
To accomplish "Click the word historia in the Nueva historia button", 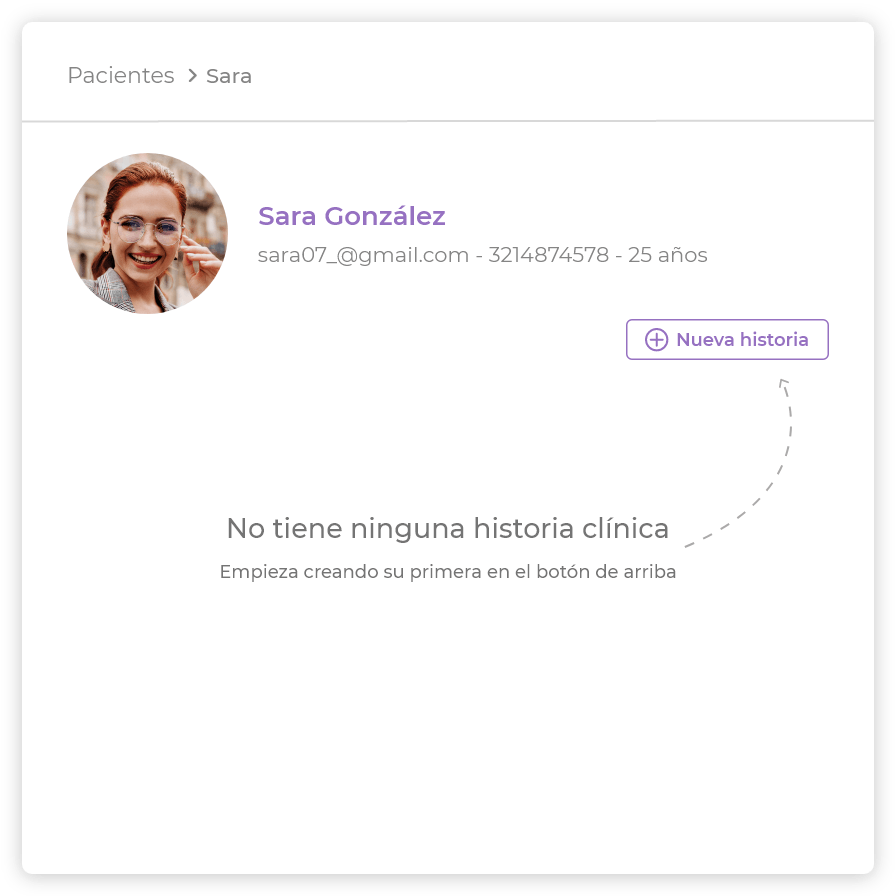I will 774,339.
